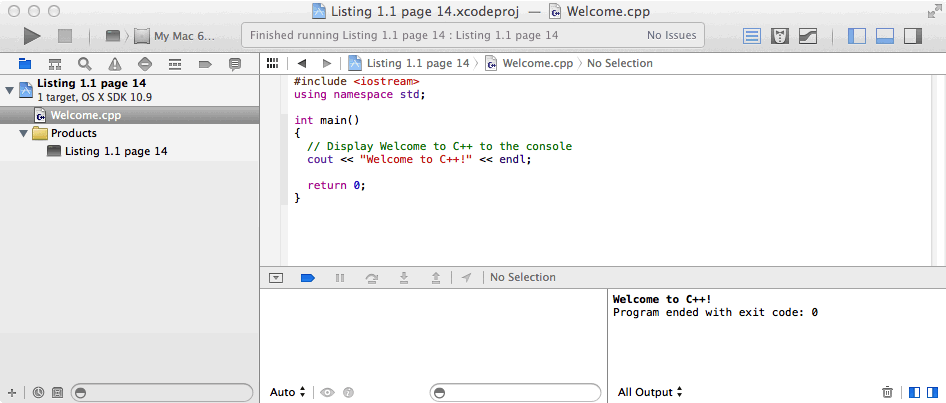
Task: Click the Quick Look eye icon
Action: (x=328, y=392)
